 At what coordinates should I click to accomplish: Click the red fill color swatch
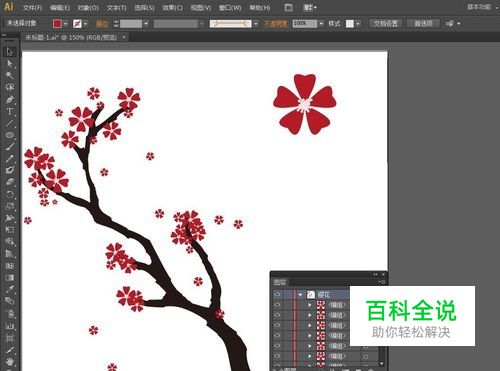(57, 24)
